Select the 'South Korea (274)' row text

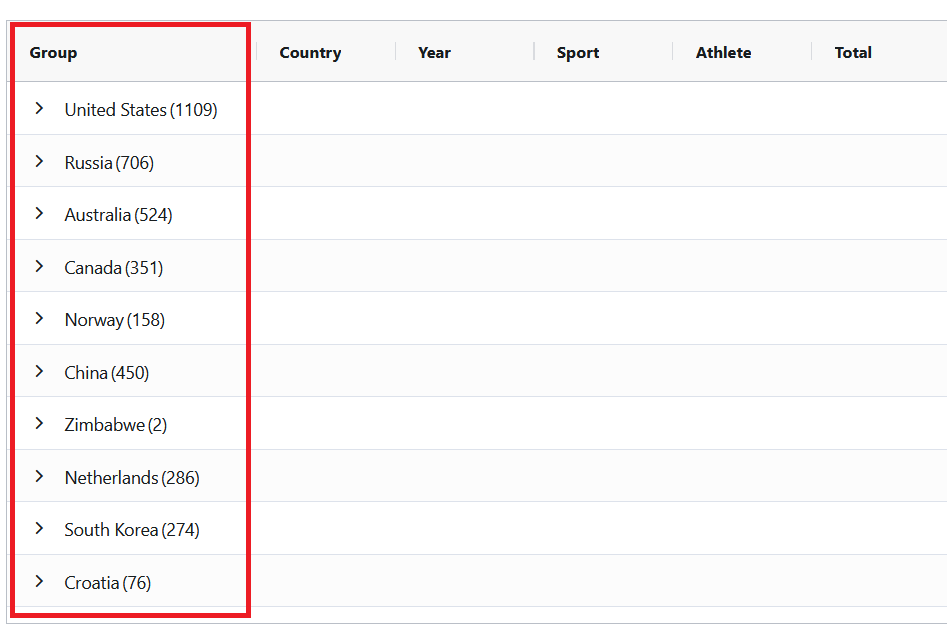pyautogui.click(x=132, y=530)
